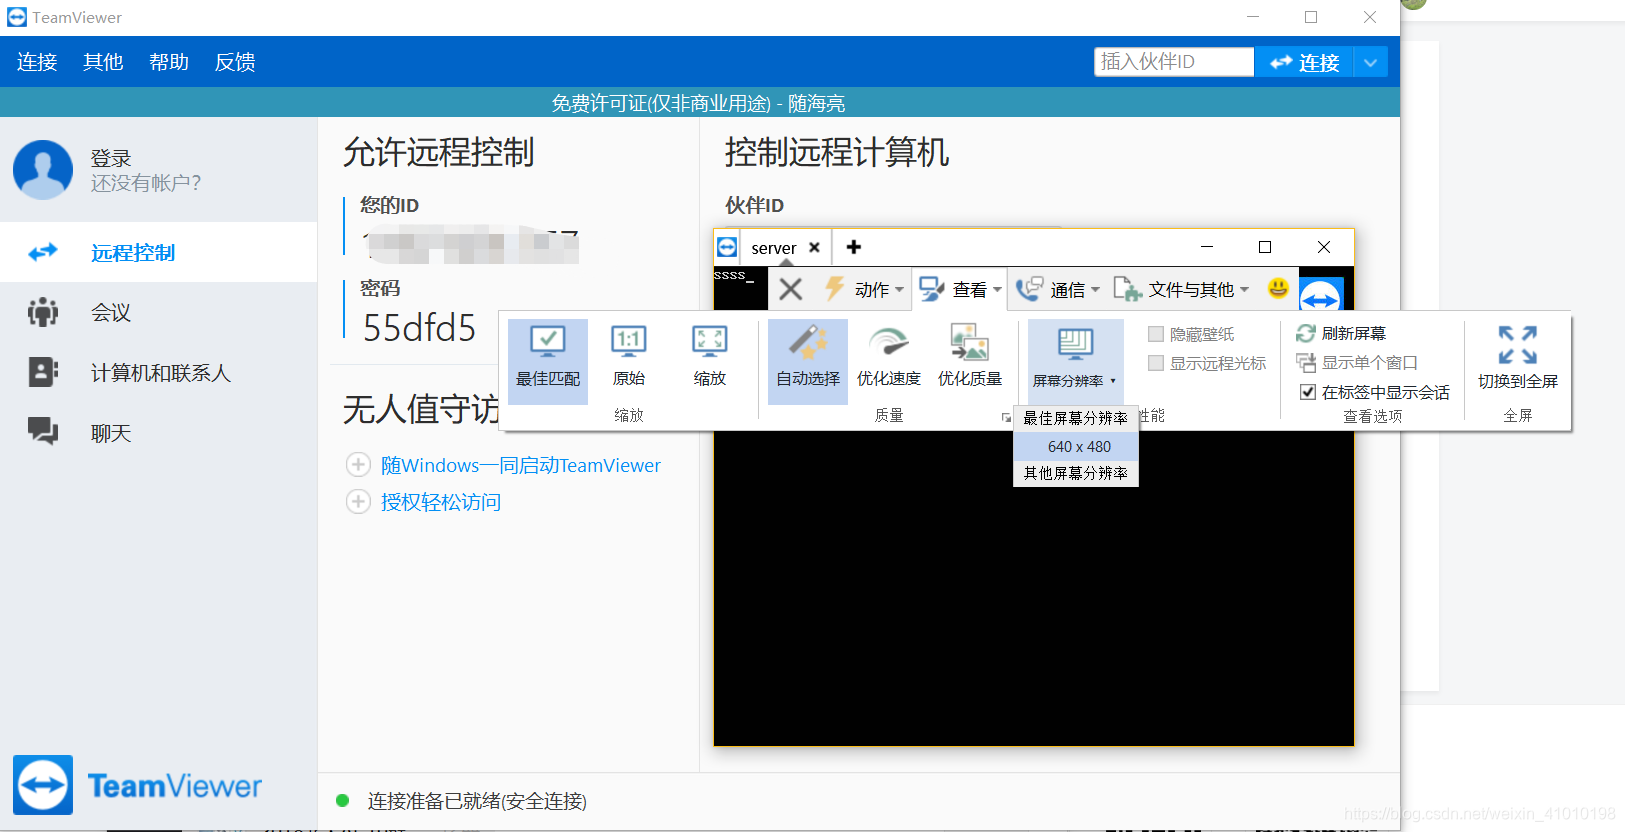Screen dimensions: 1625x832
Task: Toggle Show remote cursor checkbox
Action: click(1156, 363)
